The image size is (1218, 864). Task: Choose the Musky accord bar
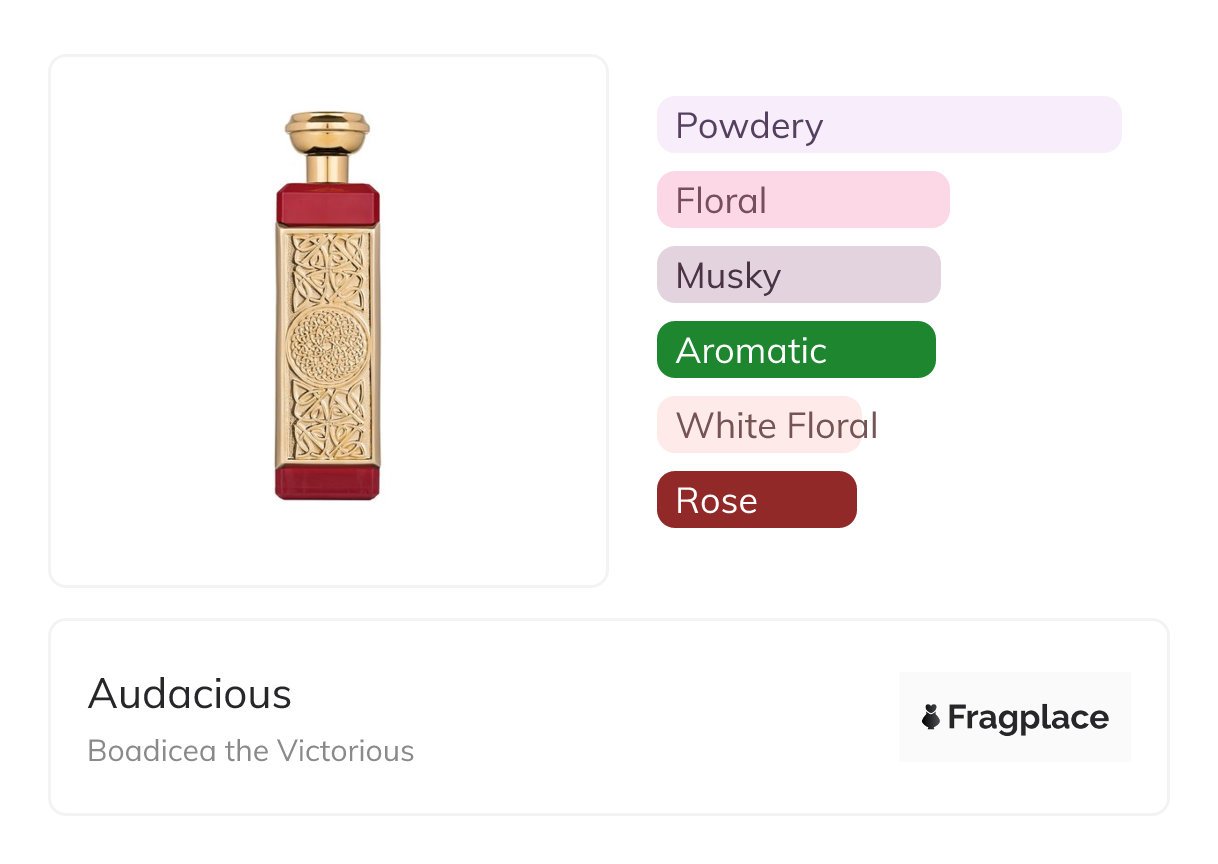click(x=799, y=275)
